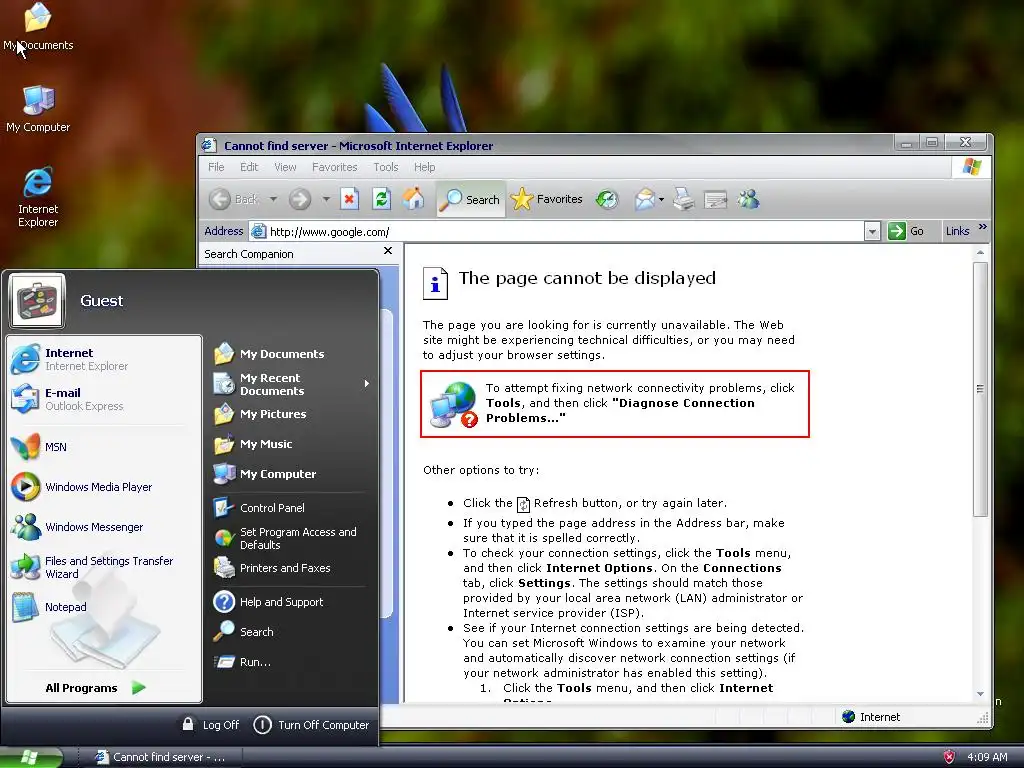Screen dimensions: 1024x768
Task: Expand Back history dropdown arrow
Action: [273, 199]
